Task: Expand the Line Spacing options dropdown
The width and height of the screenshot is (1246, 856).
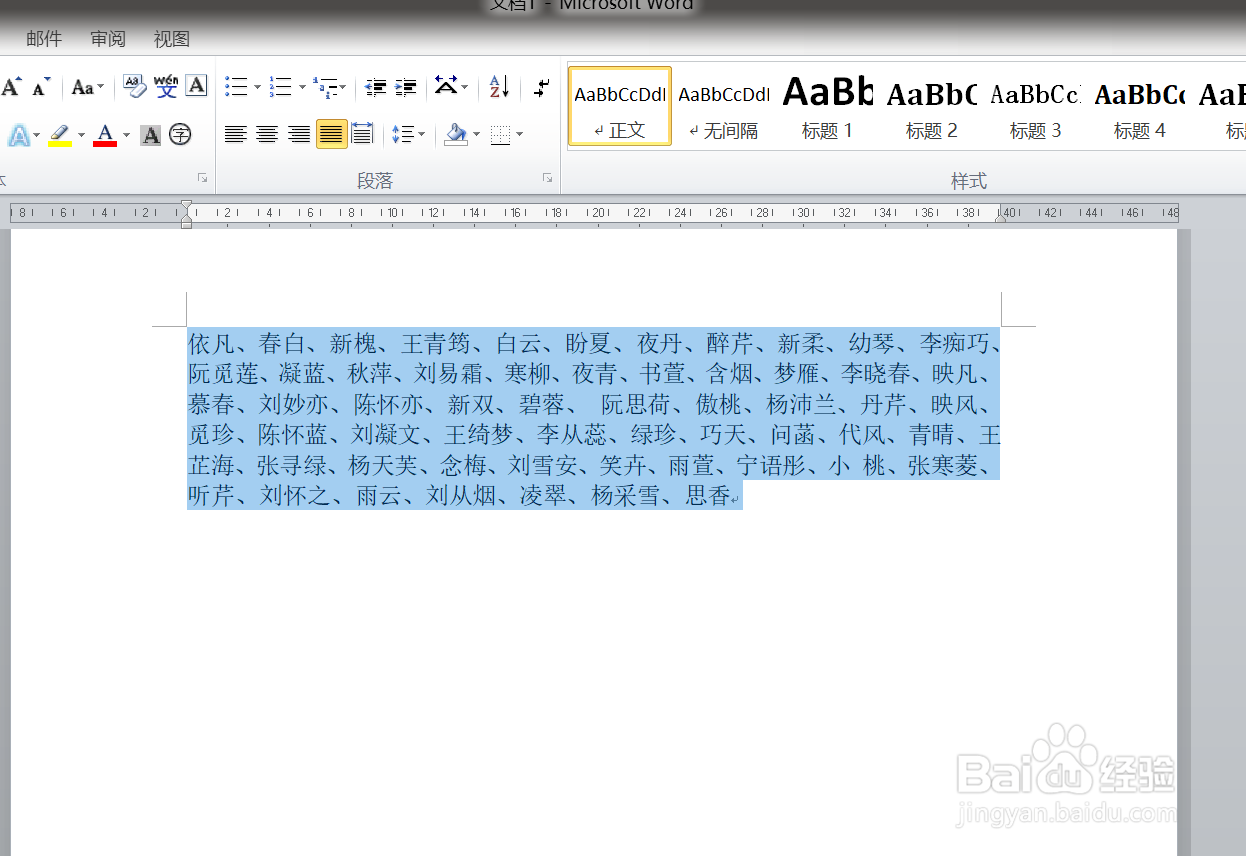Action: pos(421,133)
